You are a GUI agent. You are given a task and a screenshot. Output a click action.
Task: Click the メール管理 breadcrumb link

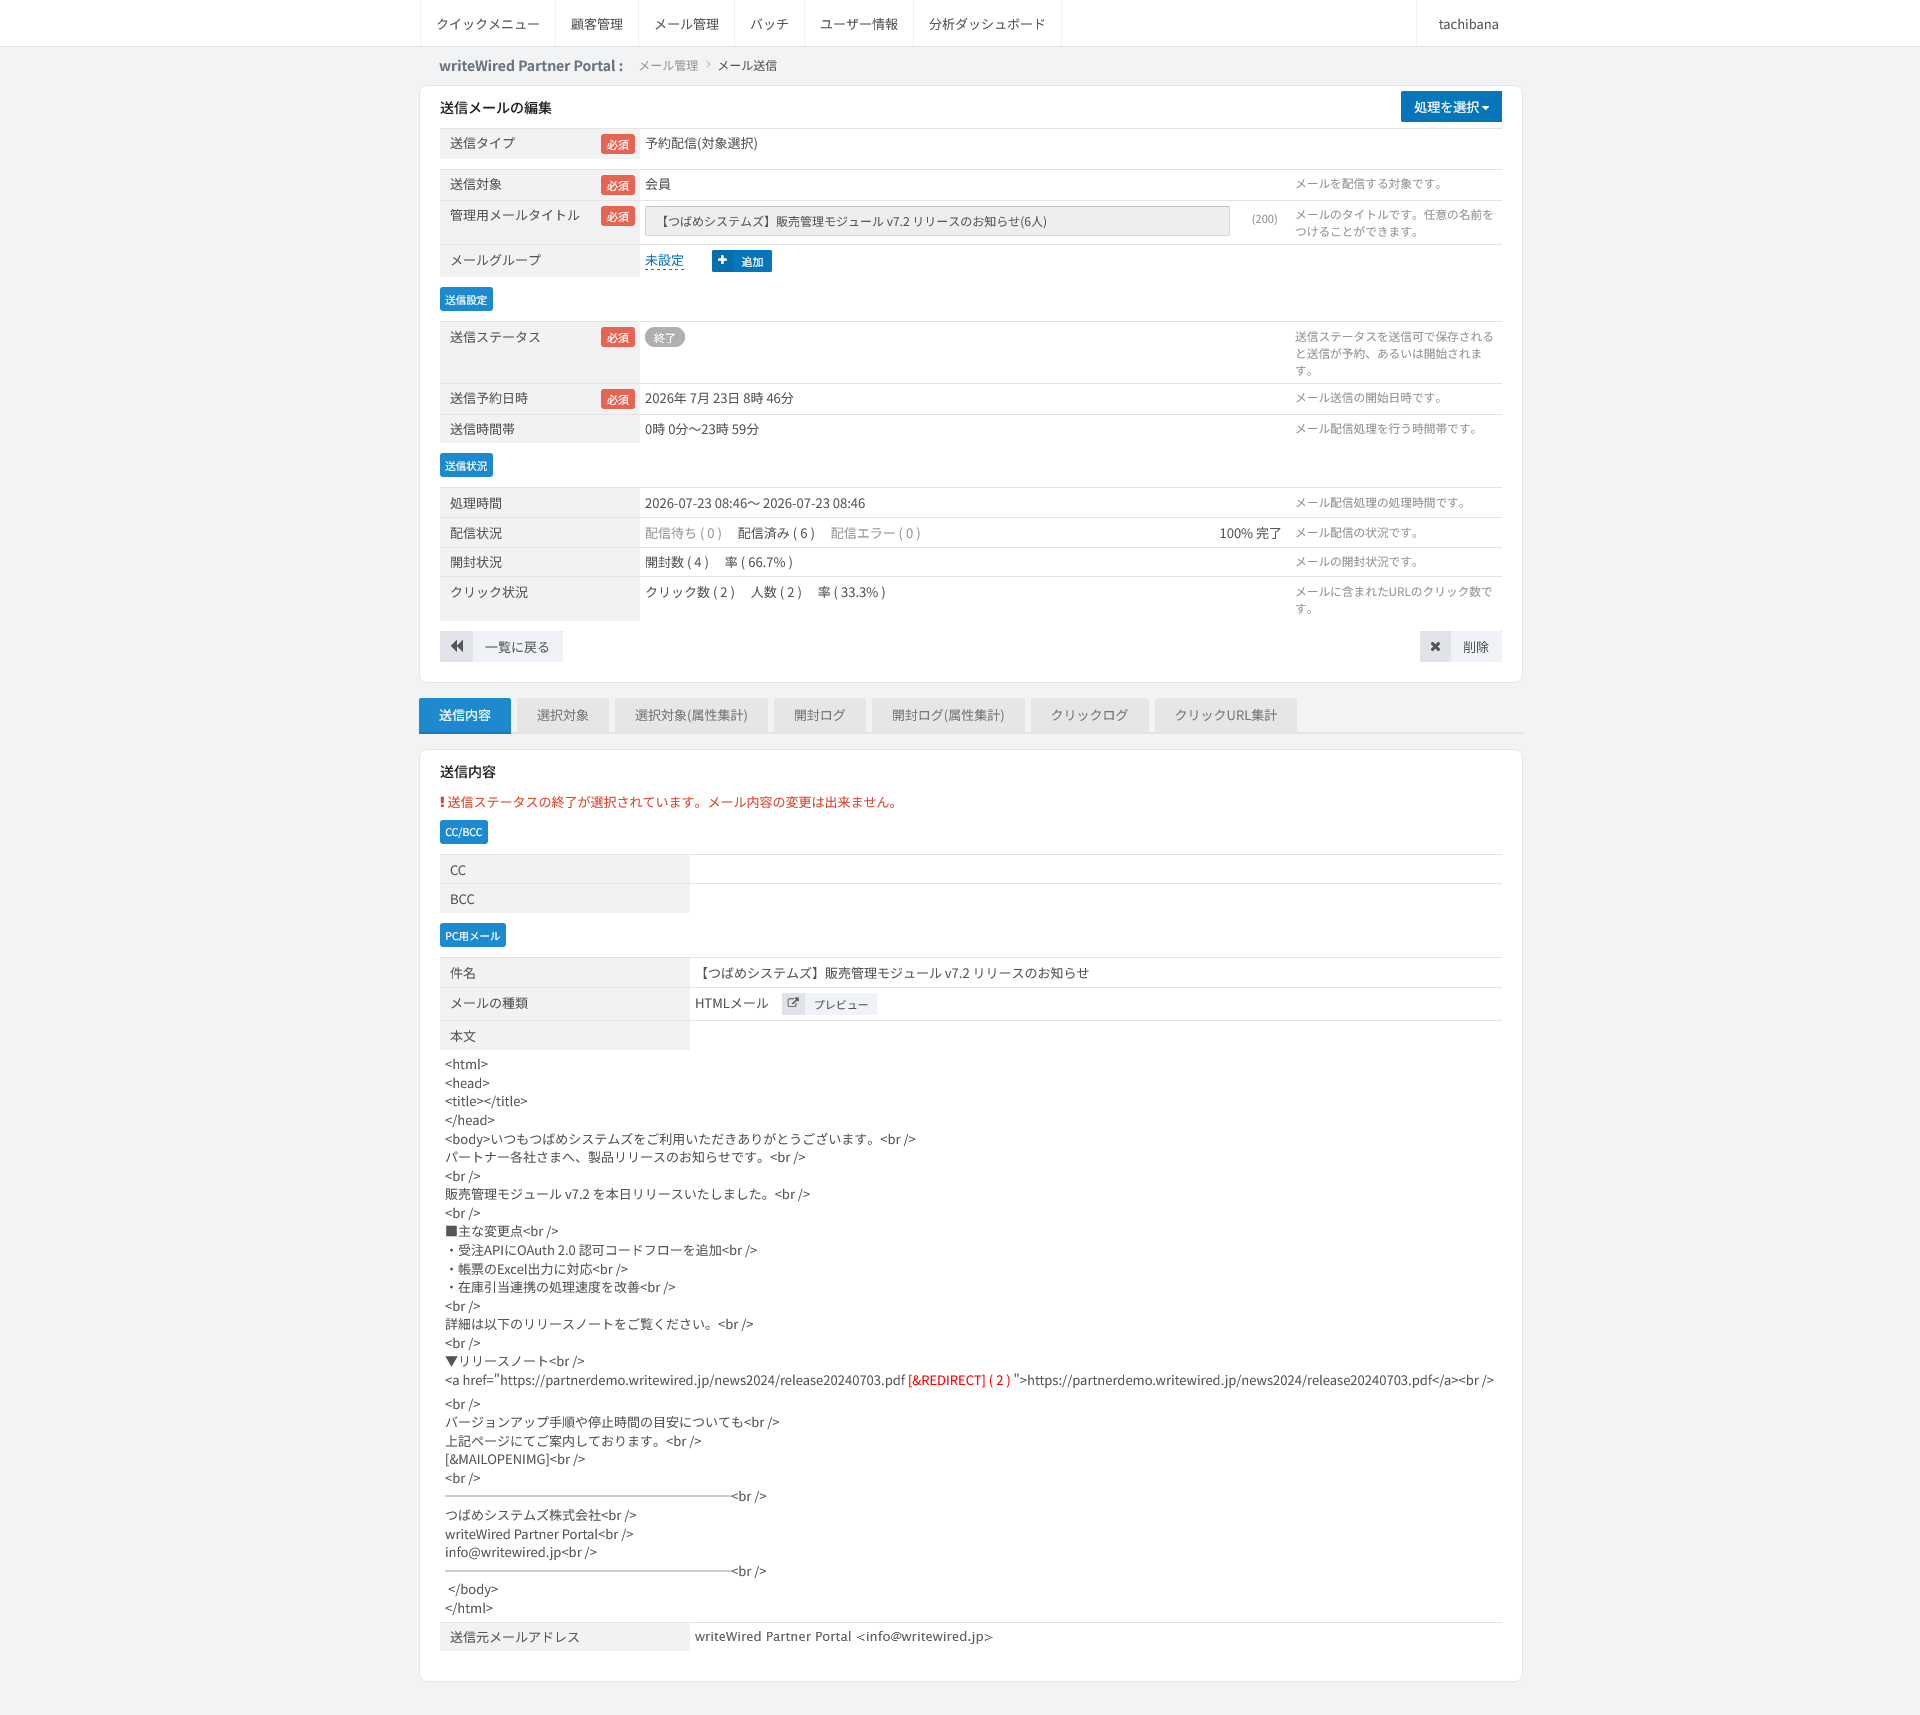(x=669, y=66)
